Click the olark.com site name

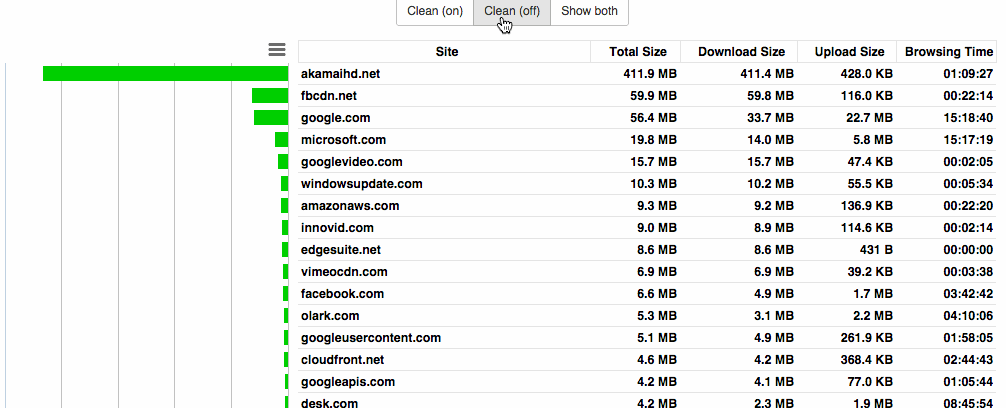[332, 316]
